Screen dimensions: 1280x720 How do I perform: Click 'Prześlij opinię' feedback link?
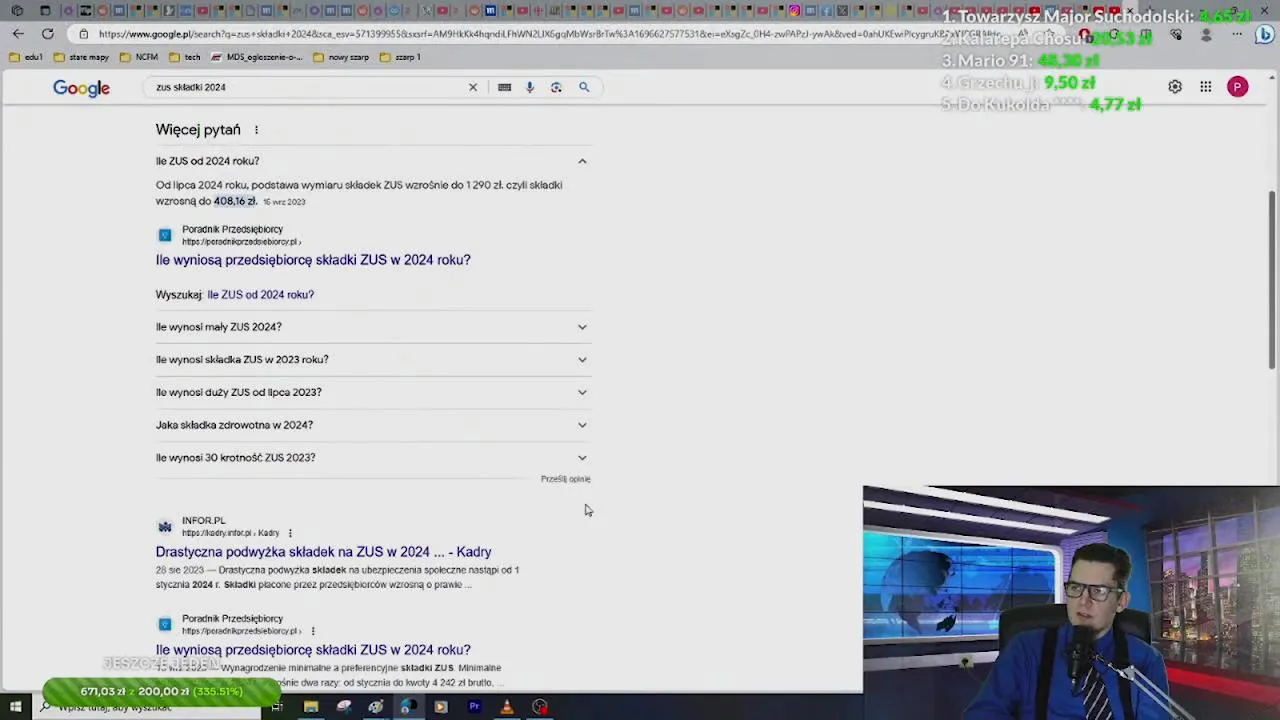(566, 479)
